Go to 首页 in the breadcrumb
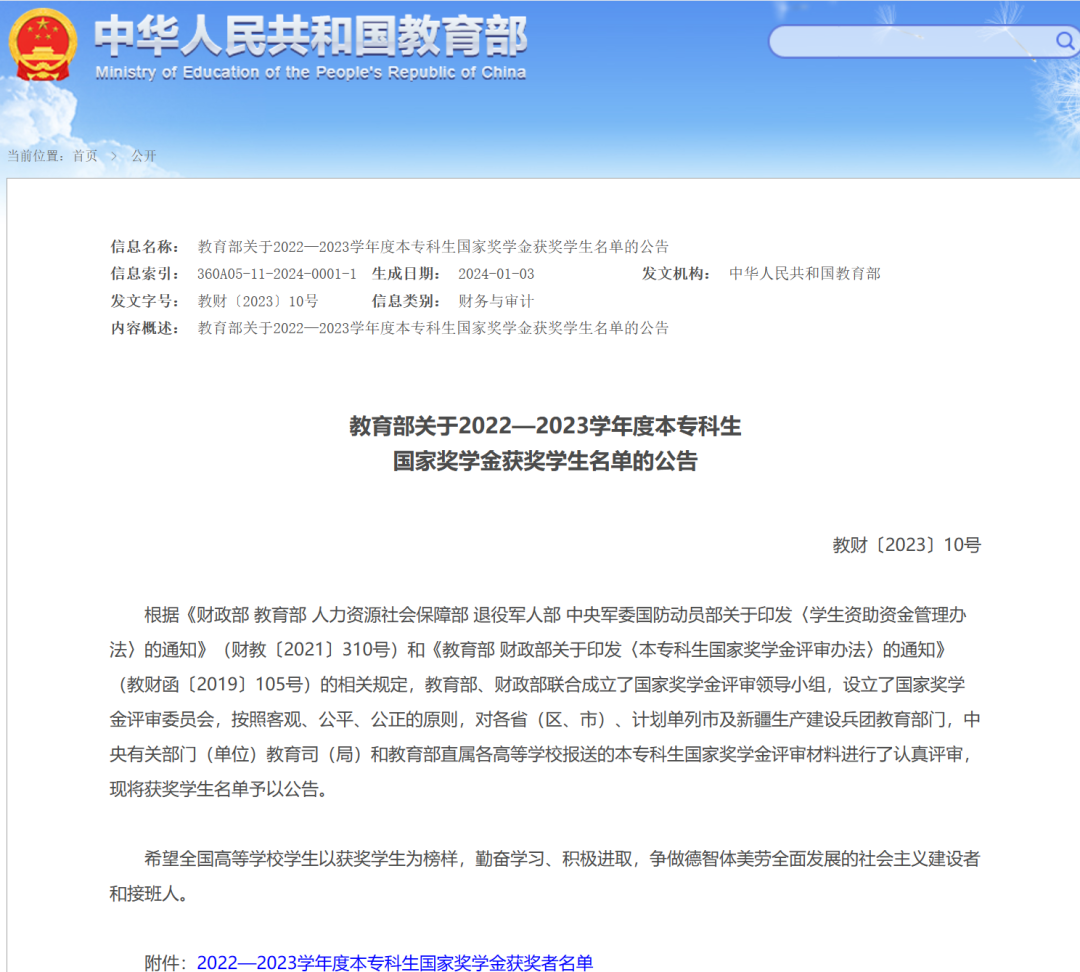Image resolution: width=1080 pixels, height=972 pixels. coord(85,156)
